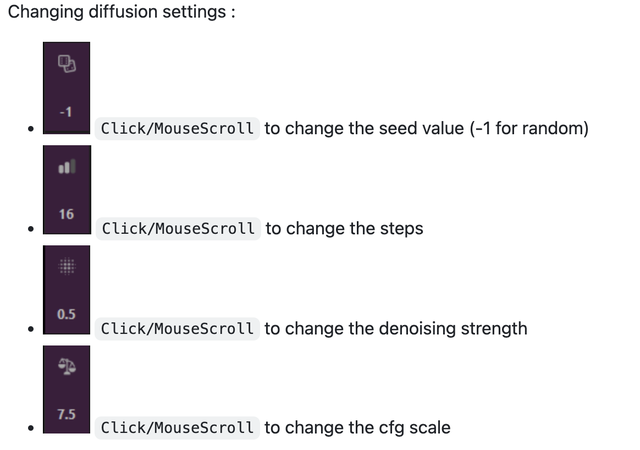Click the denoising value showing 0.5

66,314
